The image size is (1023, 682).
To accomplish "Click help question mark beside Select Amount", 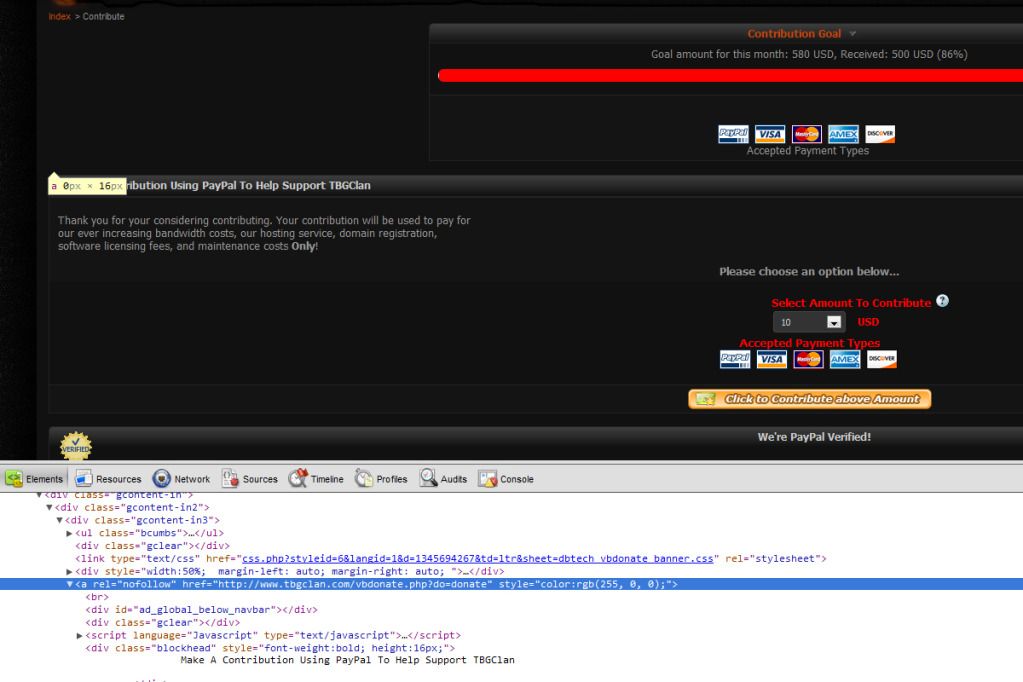I will coord(942,301).
